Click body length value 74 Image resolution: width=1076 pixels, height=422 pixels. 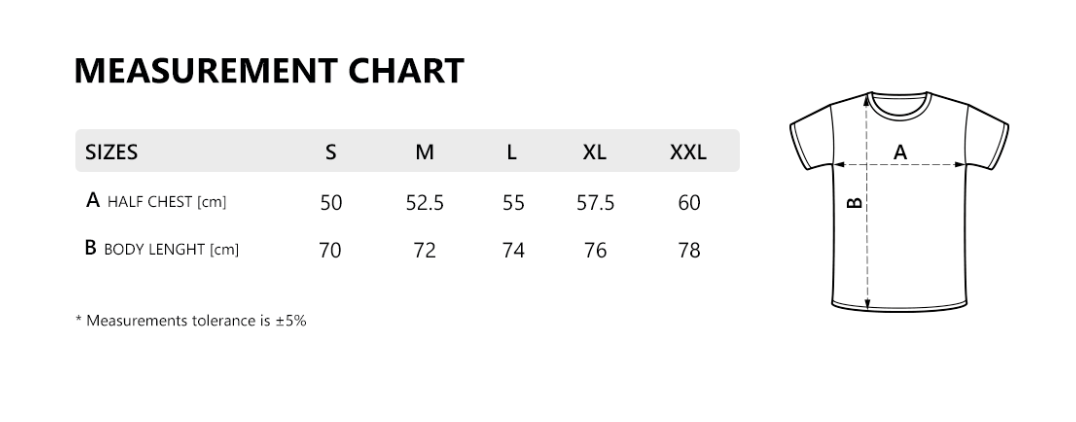point(513,250)
